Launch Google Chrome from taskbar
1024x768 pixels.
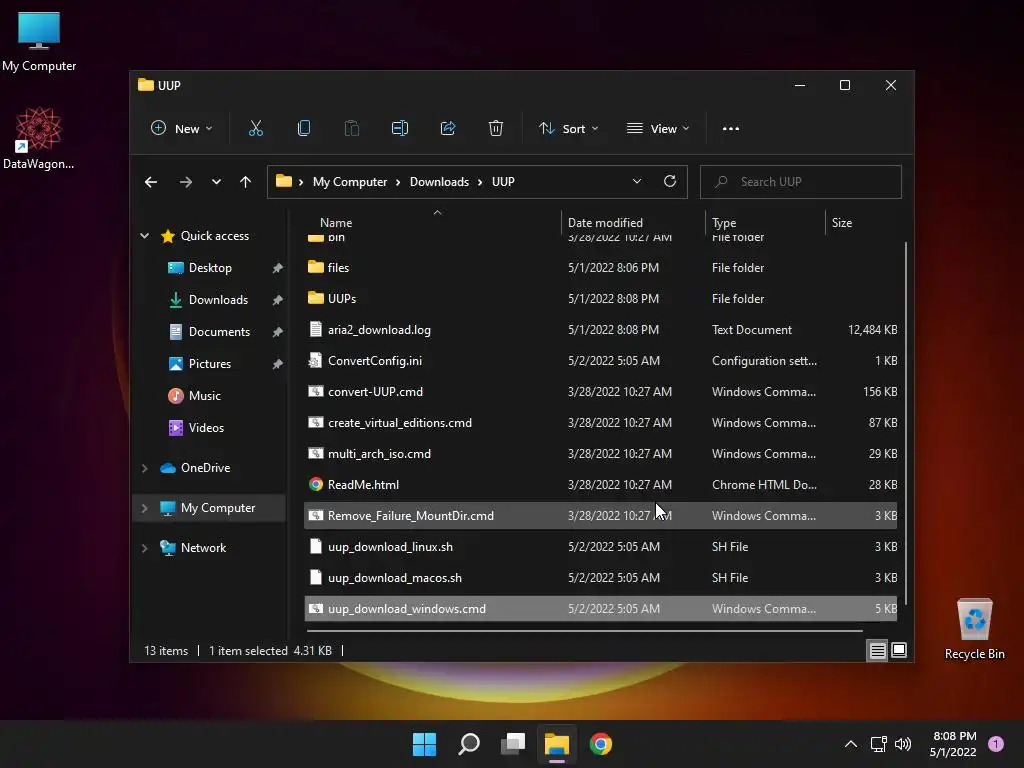[601, 744]
